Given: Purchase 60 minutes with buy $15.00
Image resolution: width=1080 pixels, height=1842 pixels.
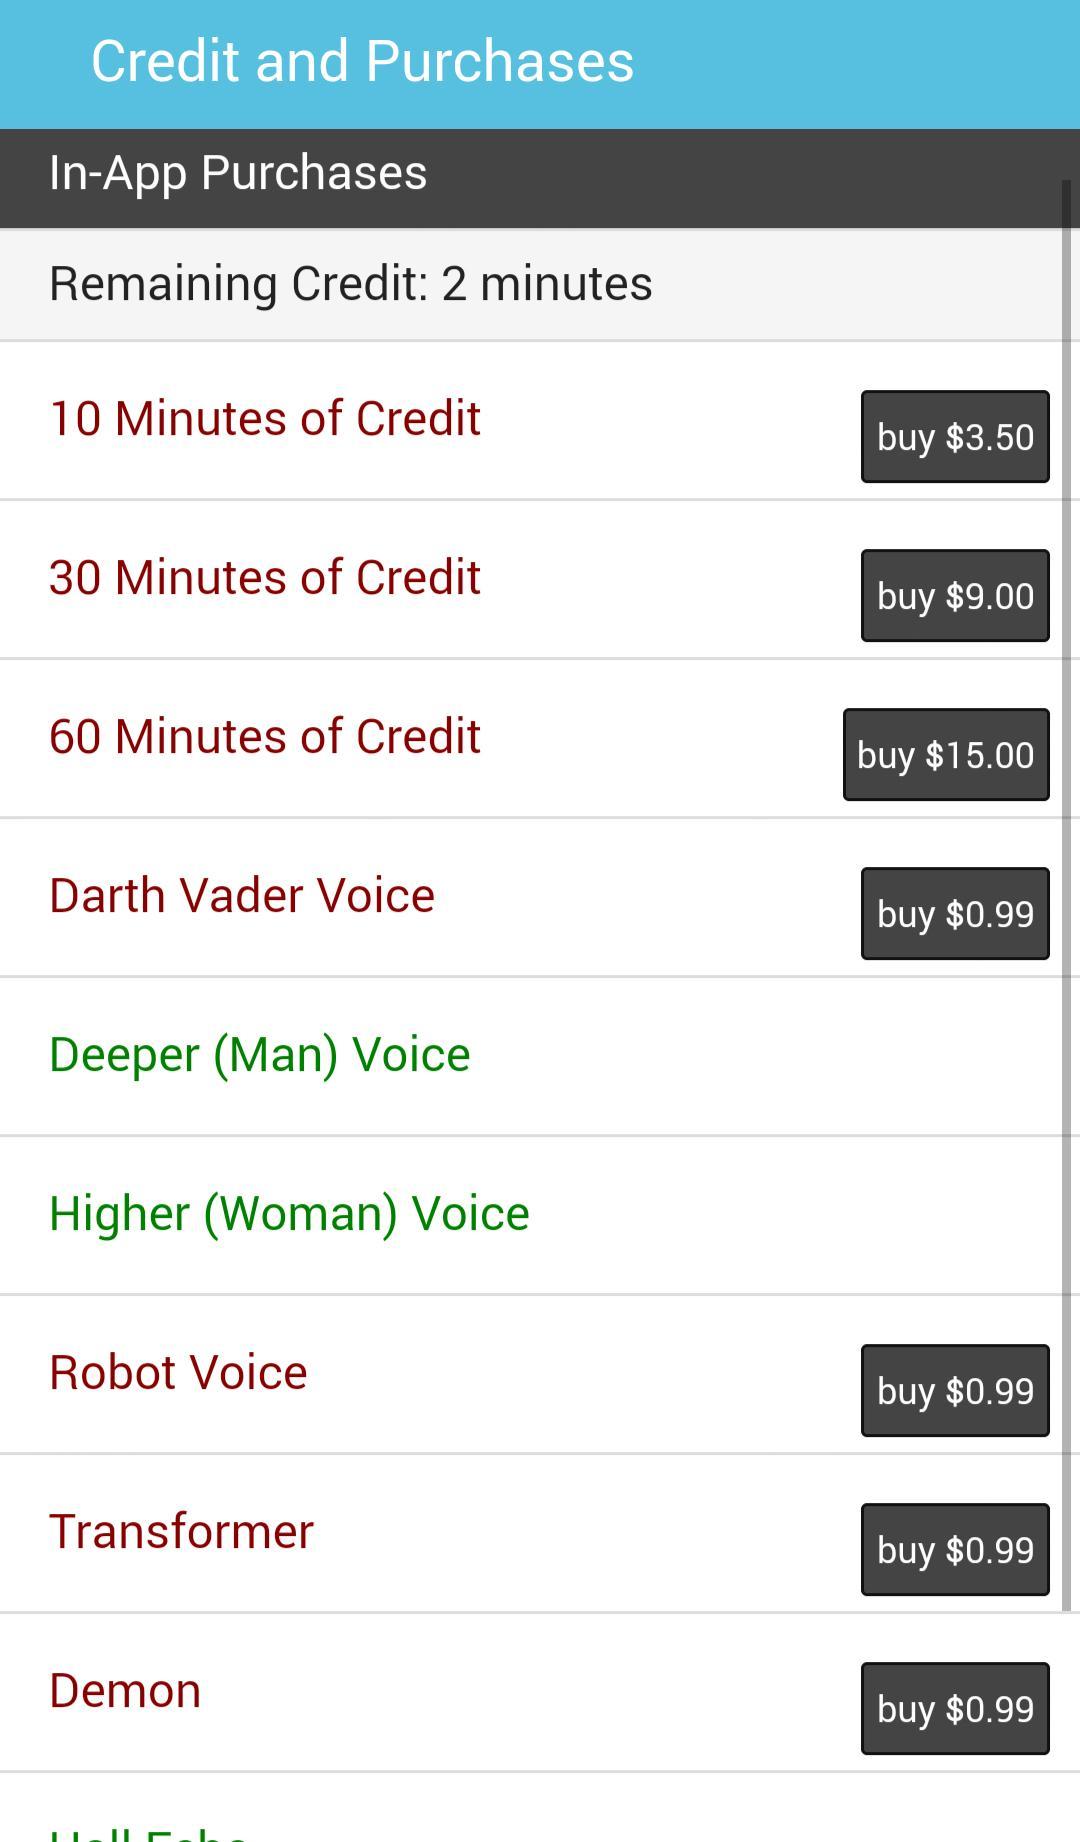Looking at the screenshot, I should pyautogui.click(x=946, y=755).
